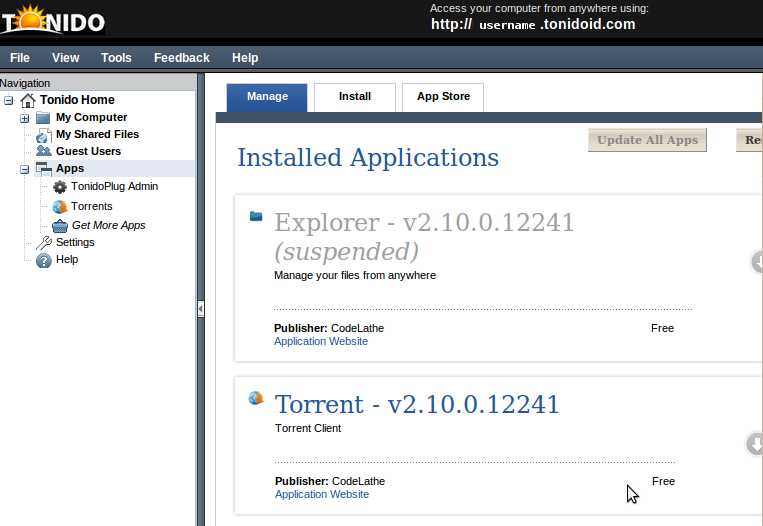Open the Feedback menu
This screenshot has height=526, width=763.
click(181, 58)
